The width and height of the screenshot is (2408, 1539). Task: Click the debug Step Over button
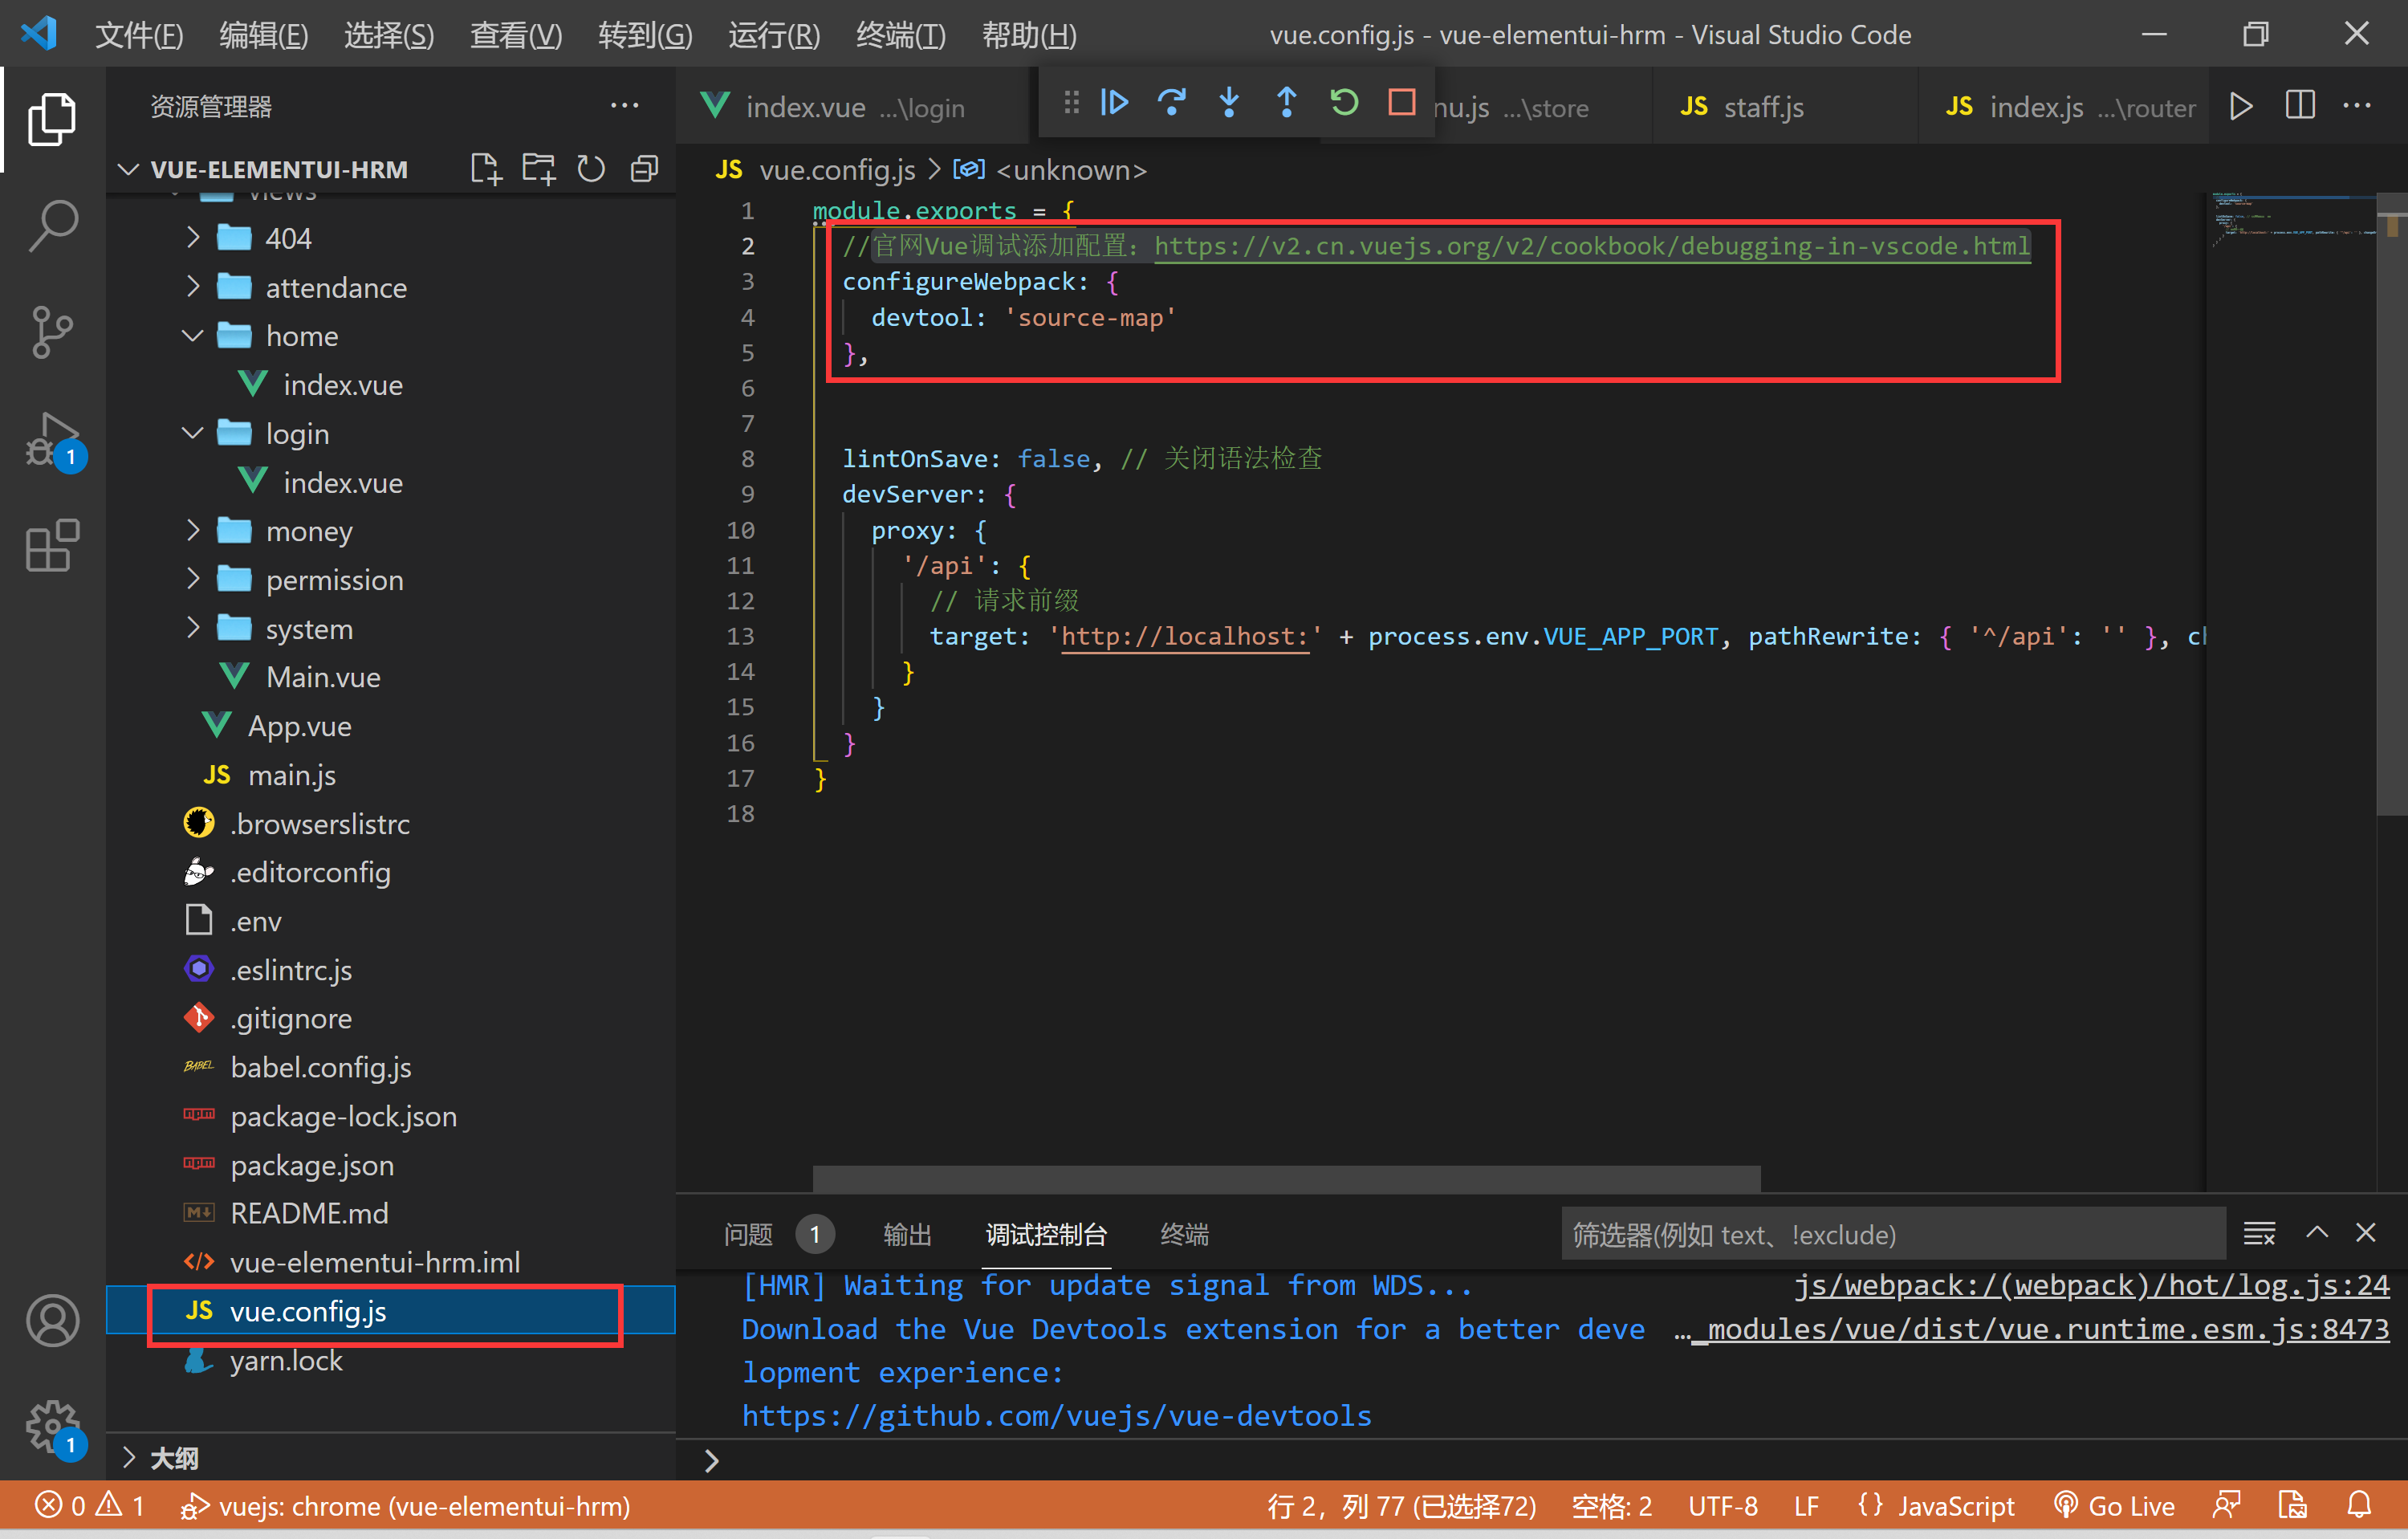tap(1172, 102)
